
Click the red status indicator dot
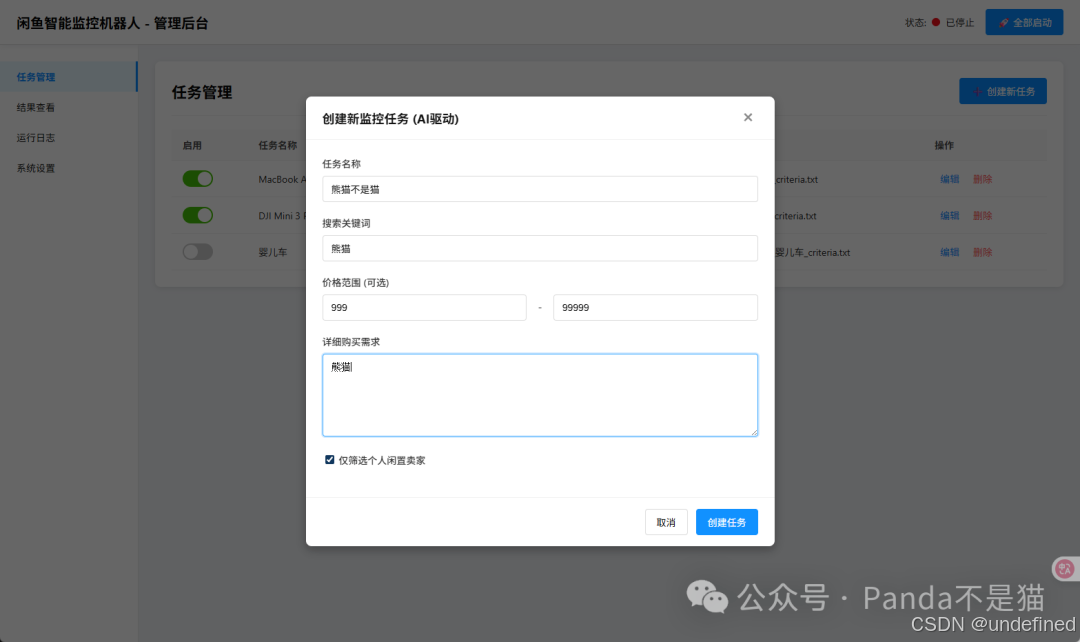936,22
